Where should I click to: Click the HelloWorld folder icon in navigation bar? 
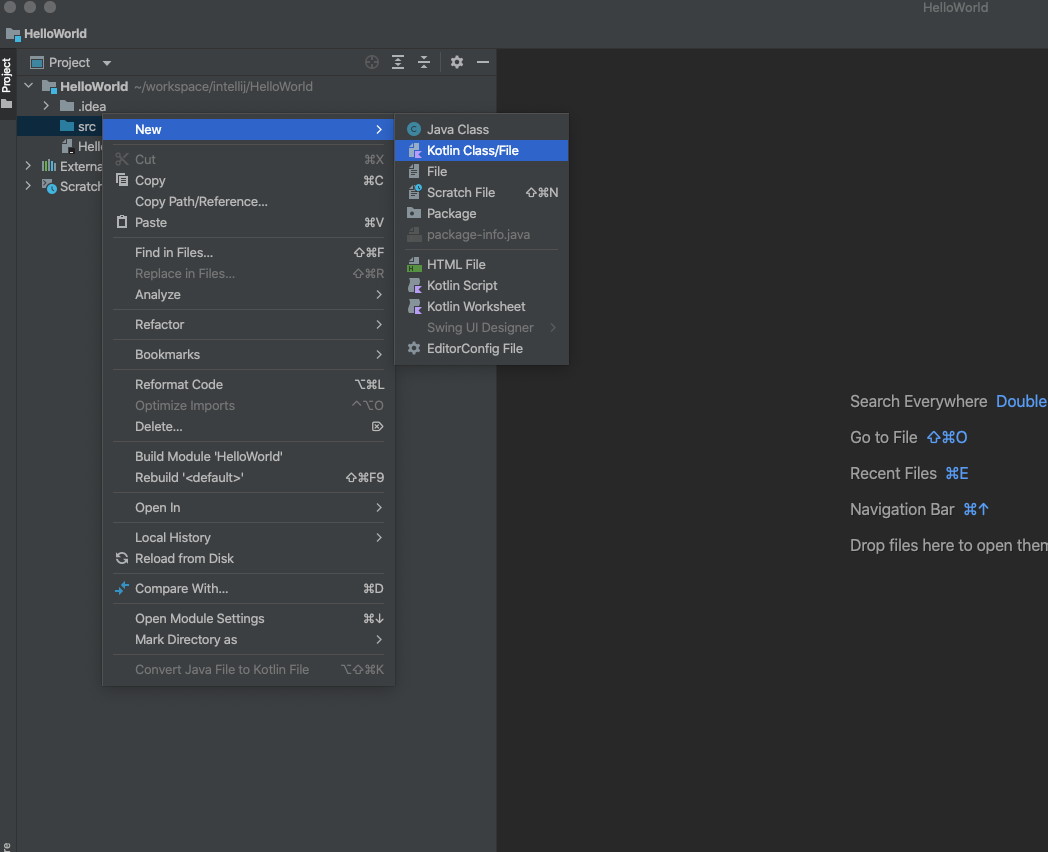[13, 33]
